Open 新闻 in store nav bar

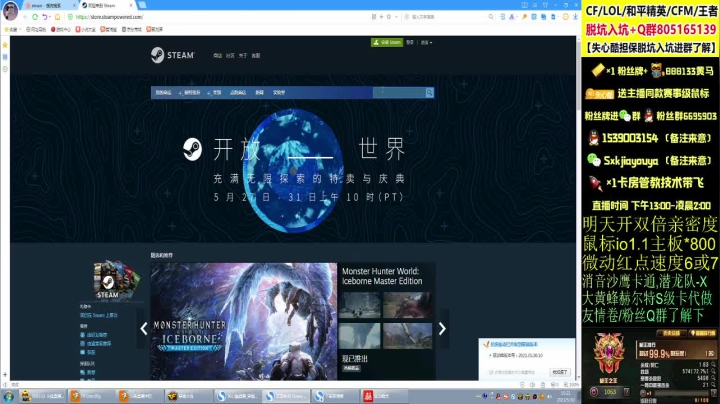pyautogui.click(x=259, y=93)
